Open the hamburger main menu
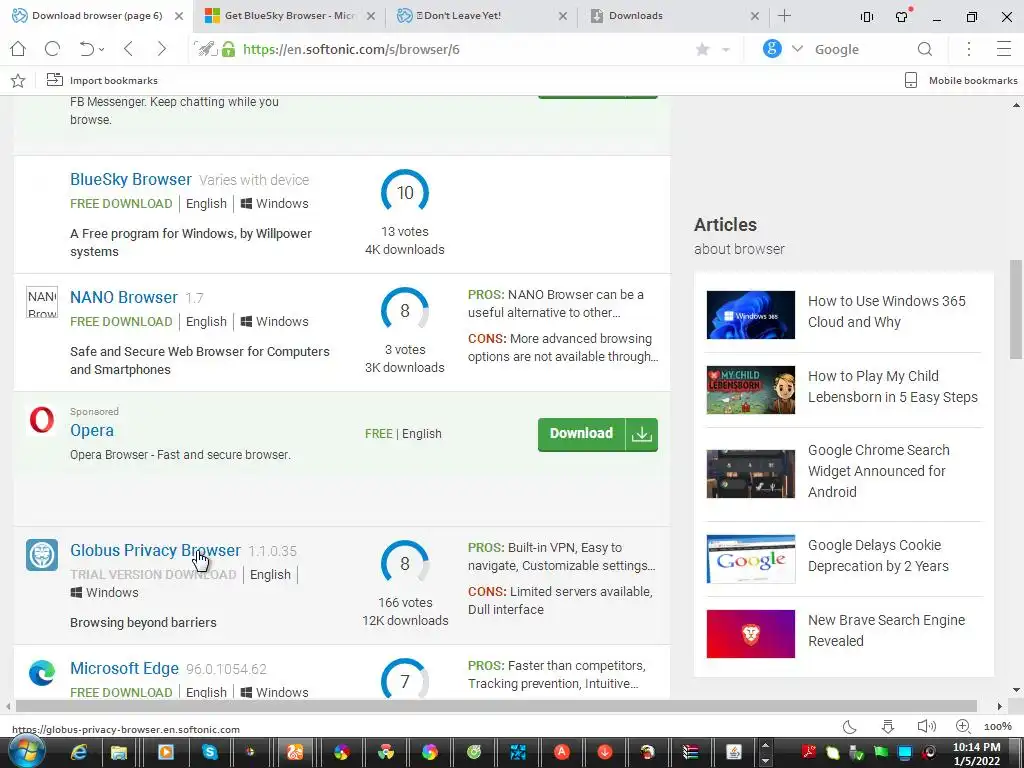 pyautogui.click(x=1004, y=49)
